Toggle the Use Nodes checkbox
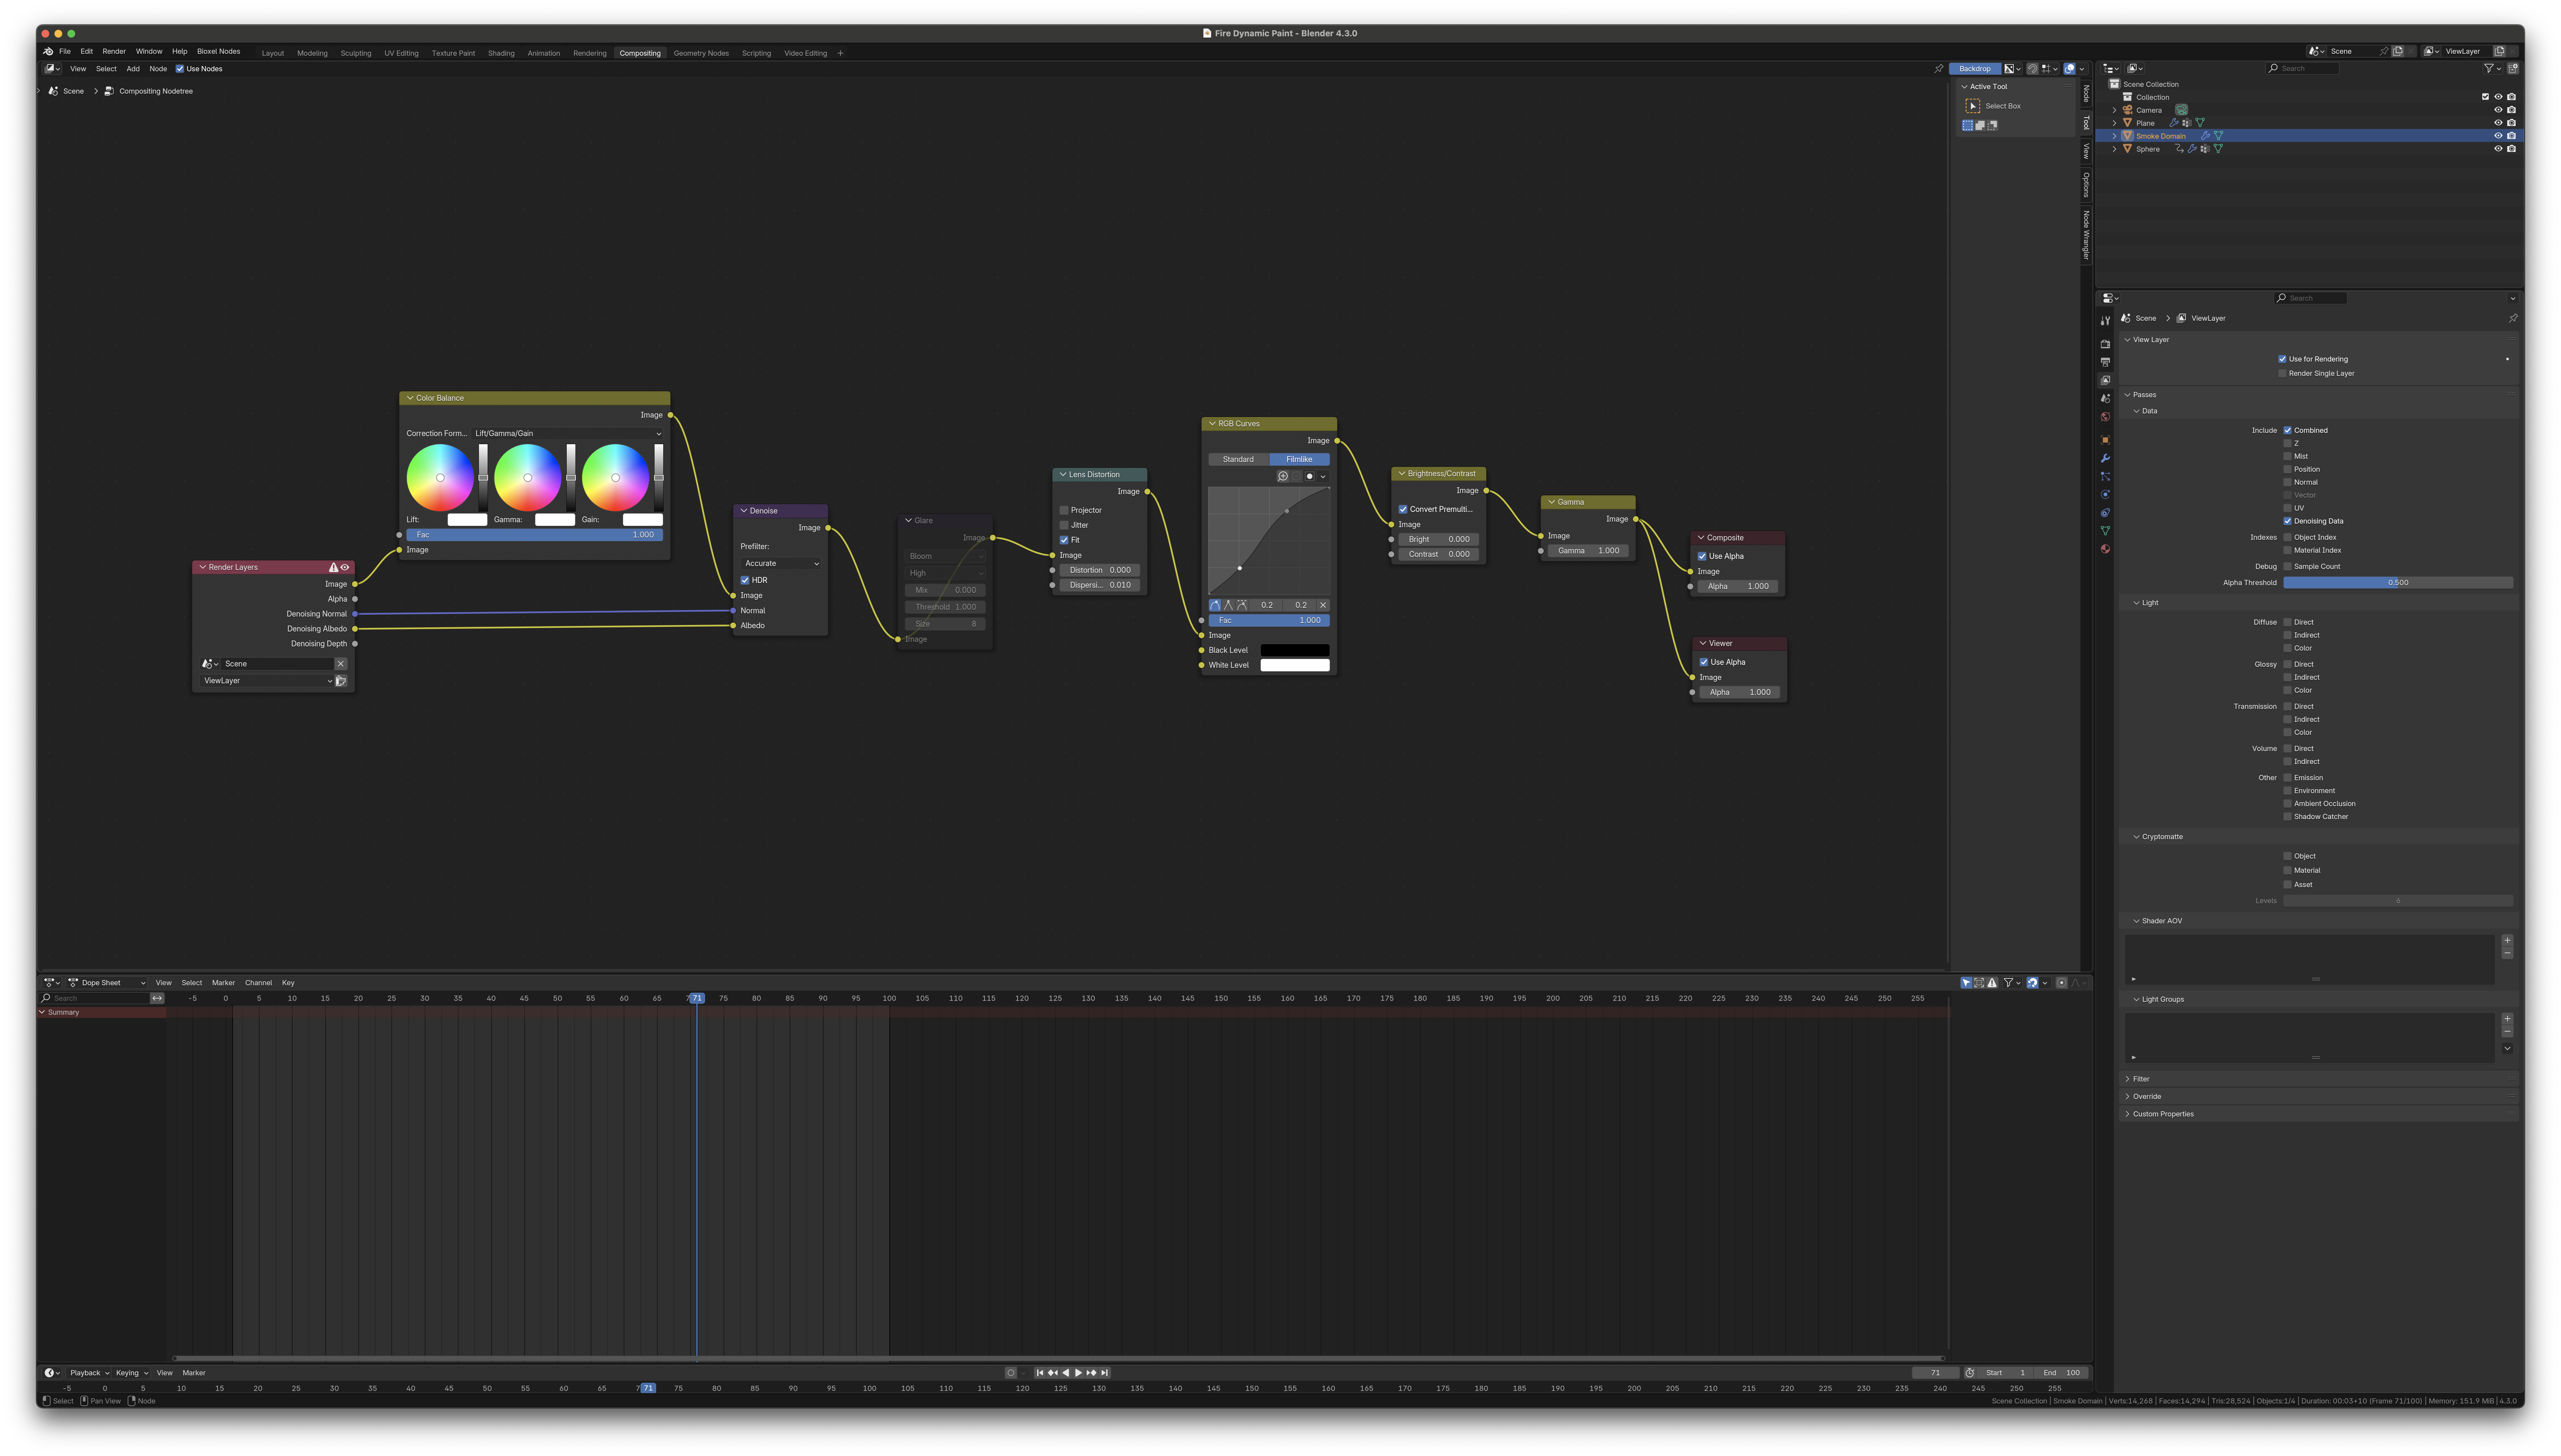Image resolution: width=2561 pixels, height=1456 pixels. click(x=180, y=69)
